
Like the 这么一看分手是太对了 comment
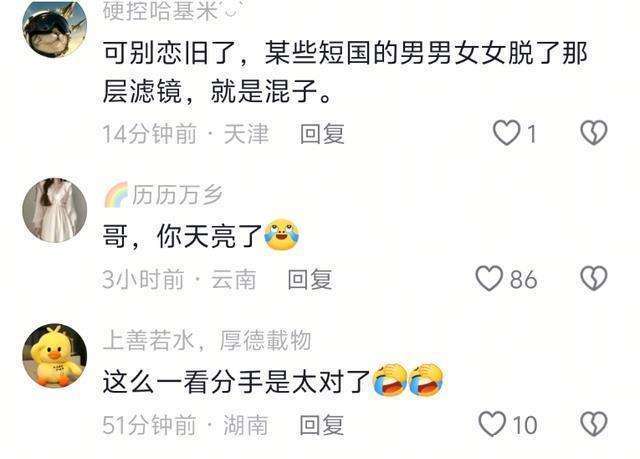coord(492,424)
